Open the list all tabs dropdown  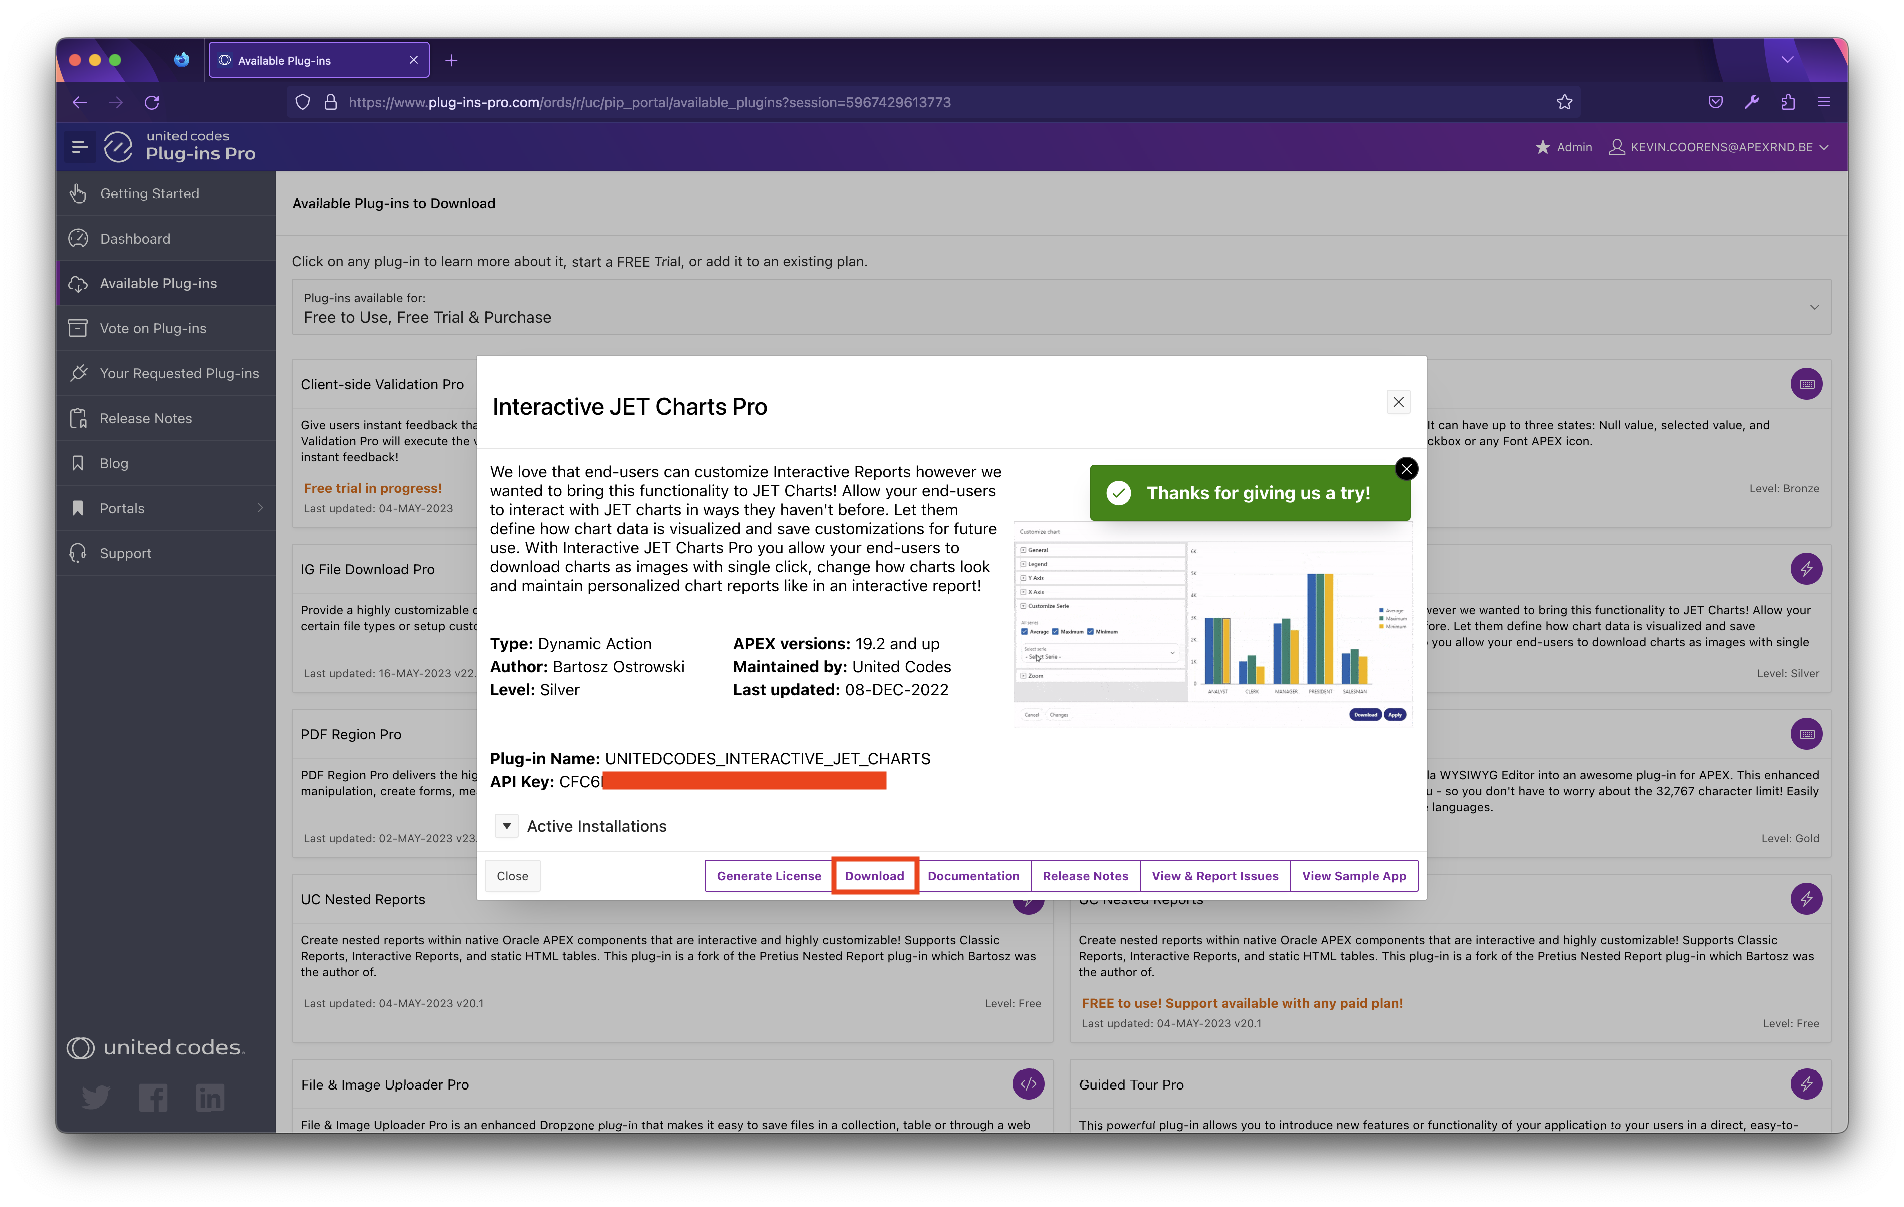coord(1787,59)
